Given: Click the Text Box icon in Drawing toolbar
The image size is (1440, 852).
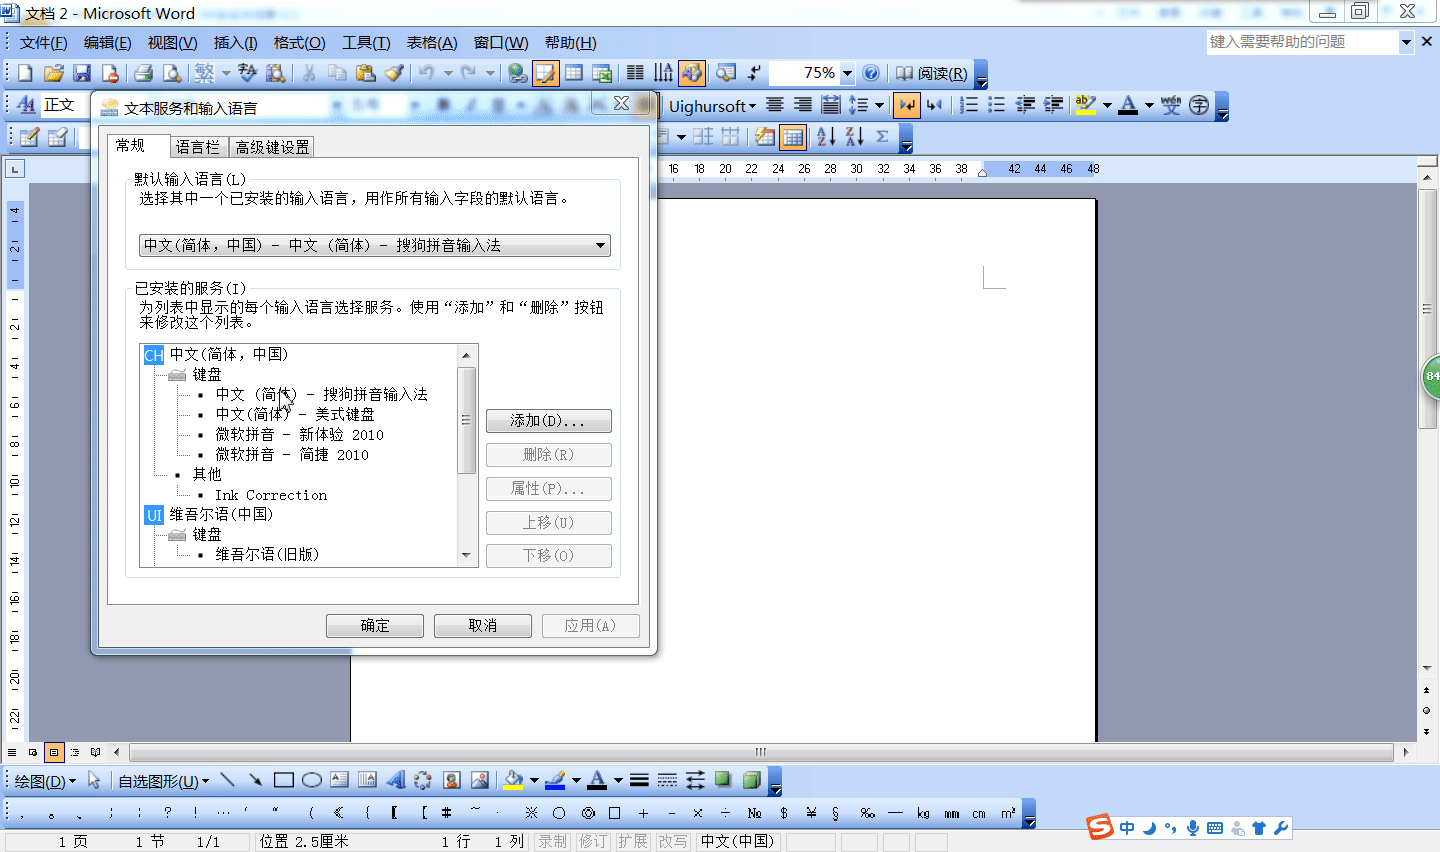Looking at the screenshot, I should click(339, 780).
